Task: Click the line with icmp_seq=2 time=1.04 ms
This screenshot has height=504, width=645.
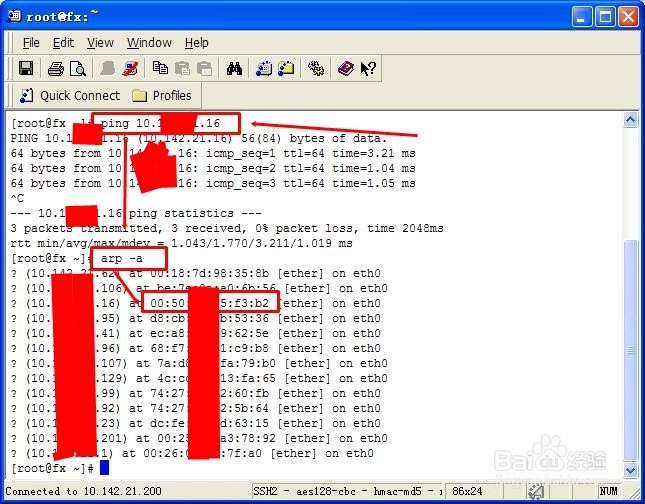Action: (x=213, y=168)
